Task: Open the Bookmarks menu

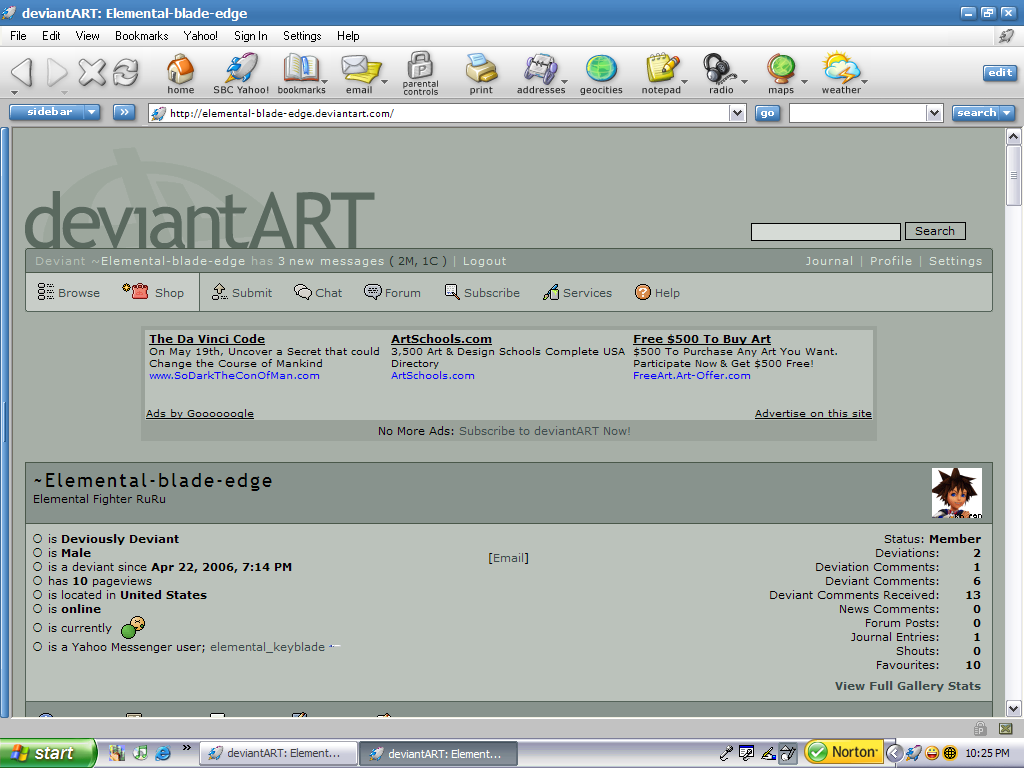Action: click(x=142, y=36)
